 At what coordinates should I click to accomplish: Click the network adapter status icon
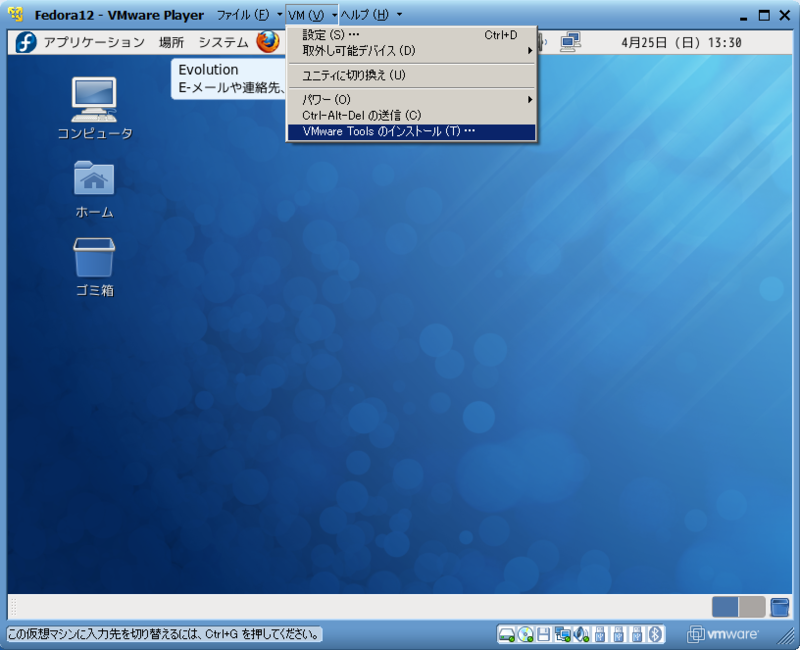[563, 634]
